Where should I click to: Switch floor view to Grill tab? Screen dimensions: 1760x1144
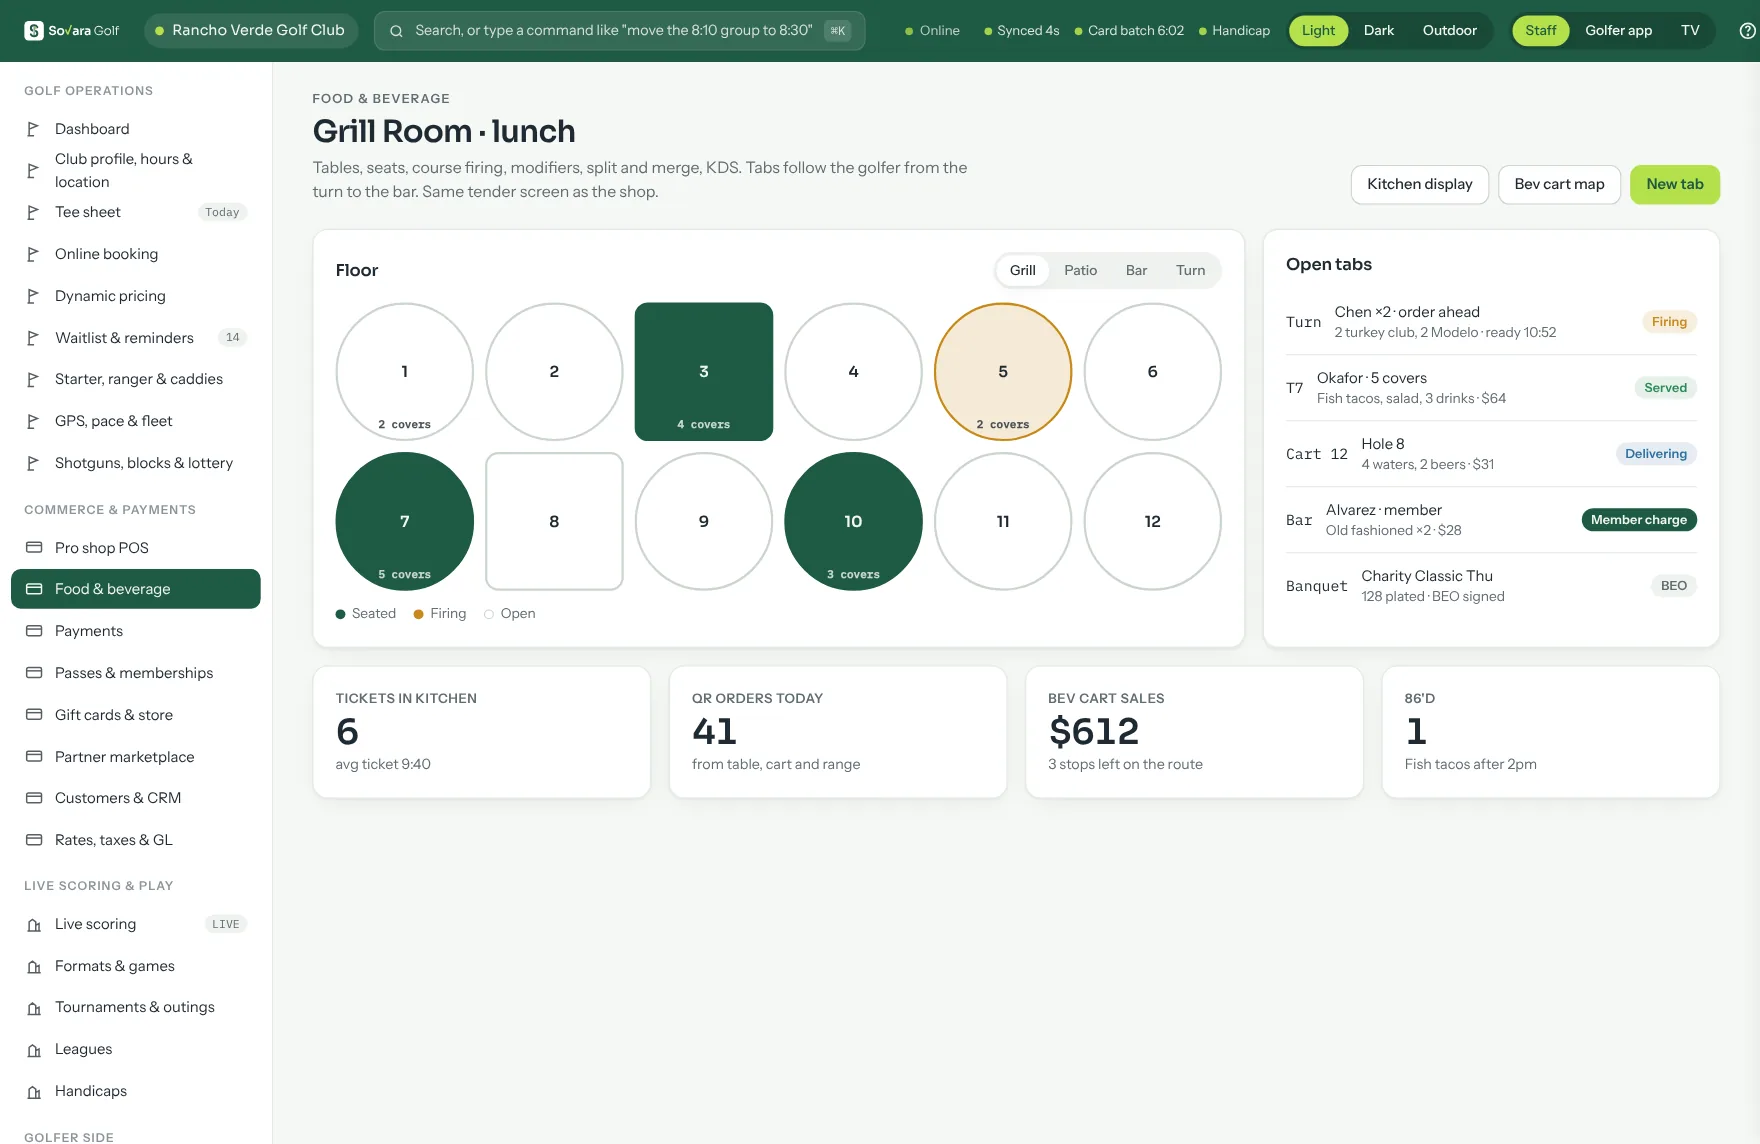[1022, 270]
